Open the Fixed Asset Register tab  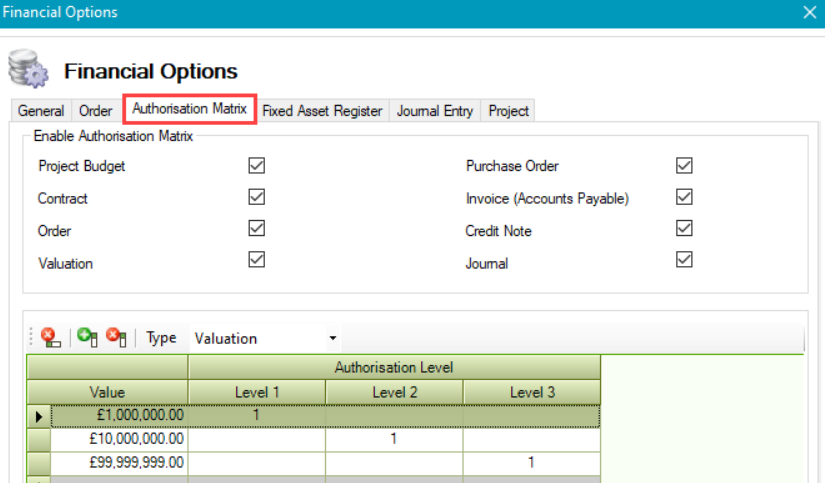pos(322,111)
